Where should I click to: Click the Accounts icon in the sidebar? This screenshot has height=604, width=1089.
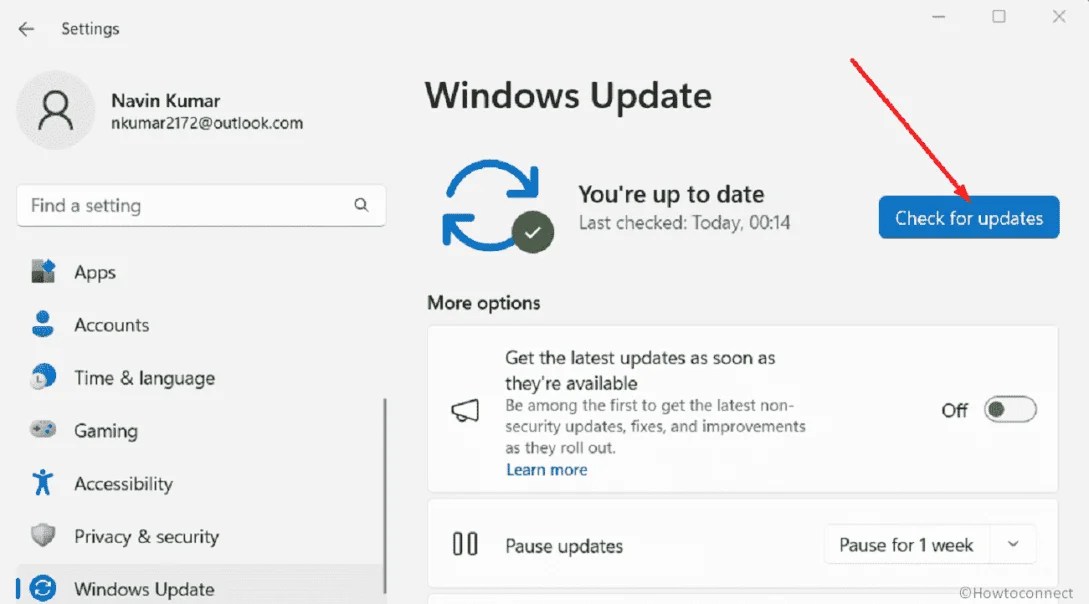pyautogui.click(x=43, y=324)
